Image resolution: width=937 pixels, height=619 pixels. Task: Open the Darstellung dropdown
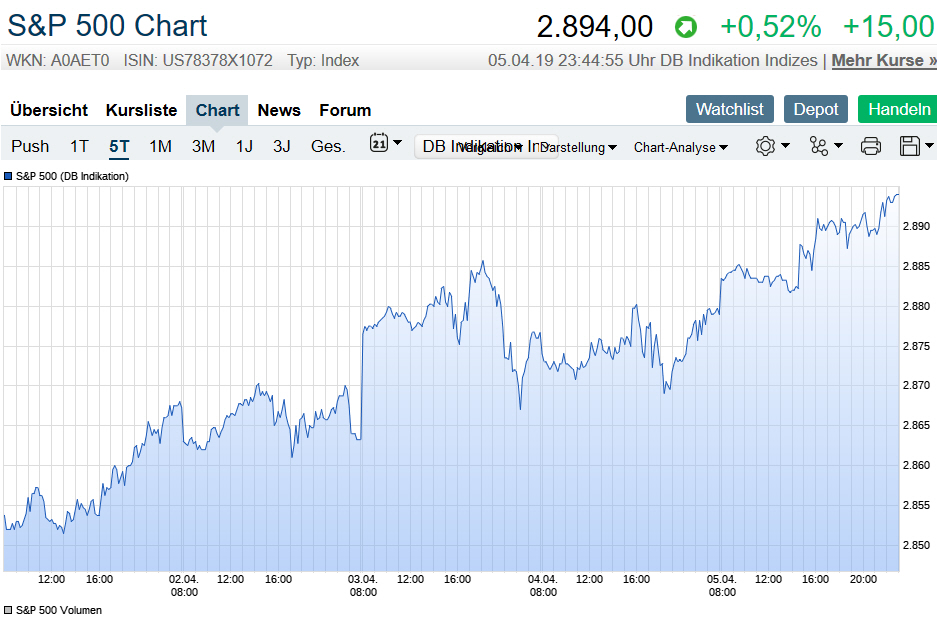click(x=578, y=147)
